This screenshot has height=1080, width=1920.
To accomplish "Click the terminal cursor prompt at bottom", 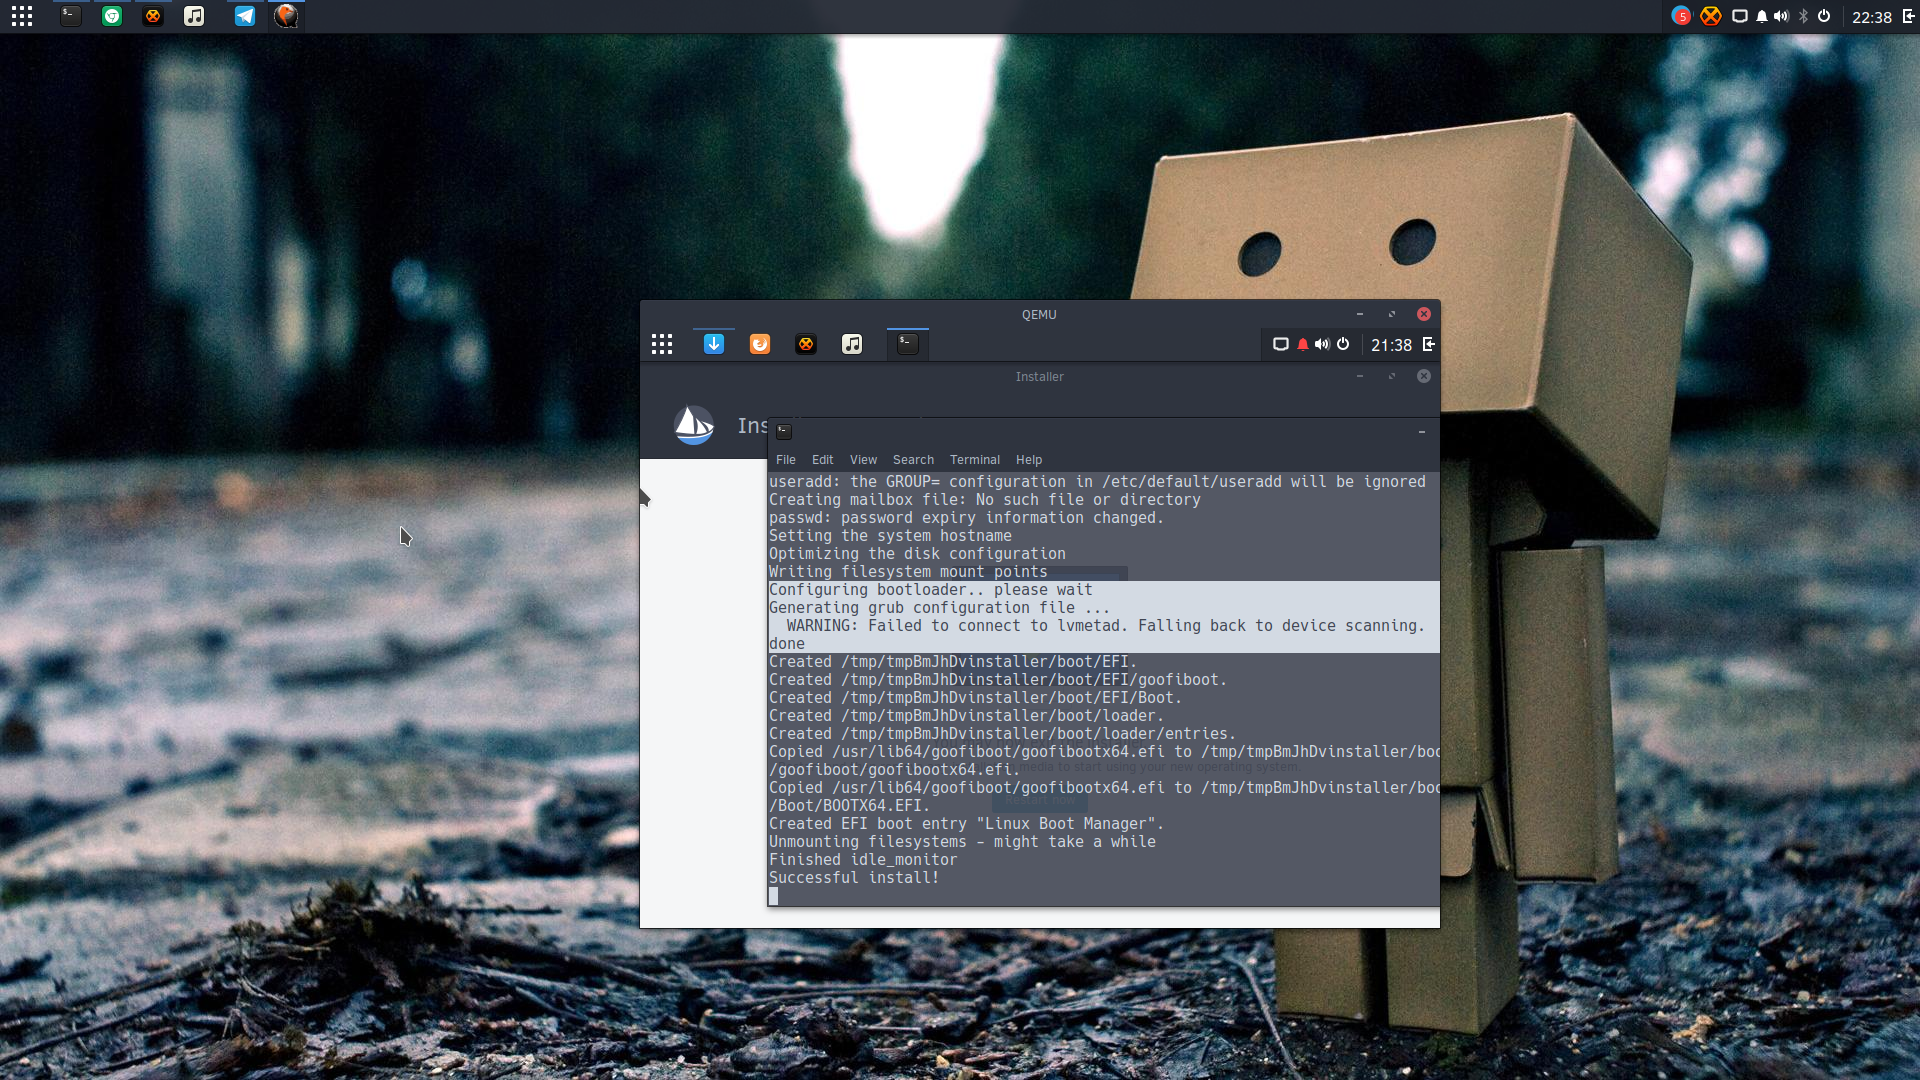I will pos(773,896).
